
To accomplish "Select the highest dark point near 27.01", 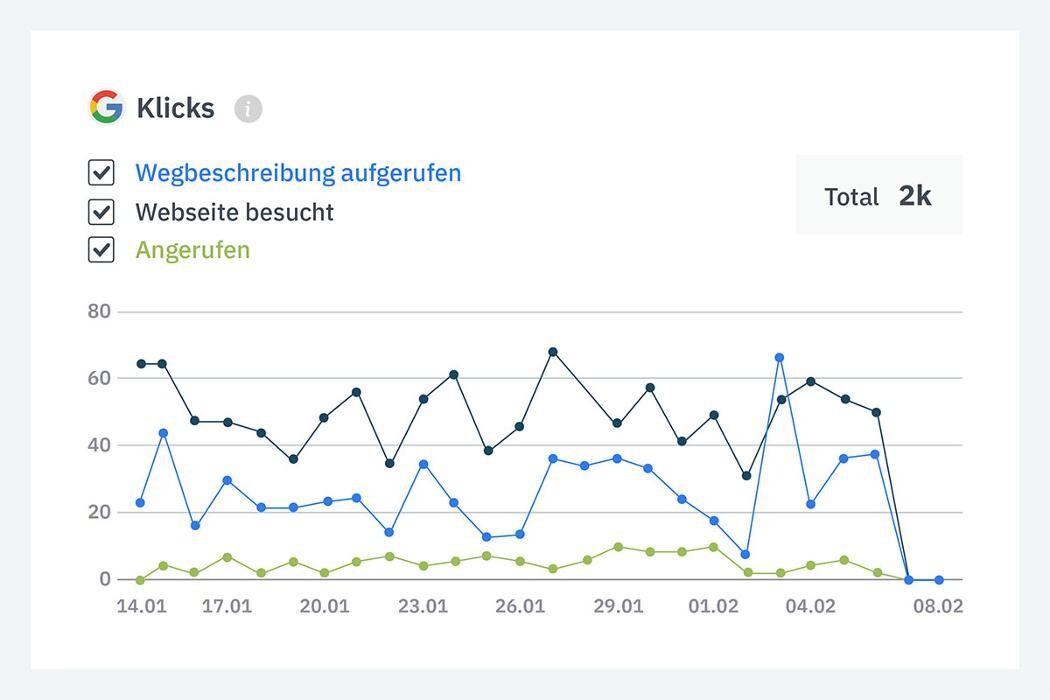I will click(552, 352).
